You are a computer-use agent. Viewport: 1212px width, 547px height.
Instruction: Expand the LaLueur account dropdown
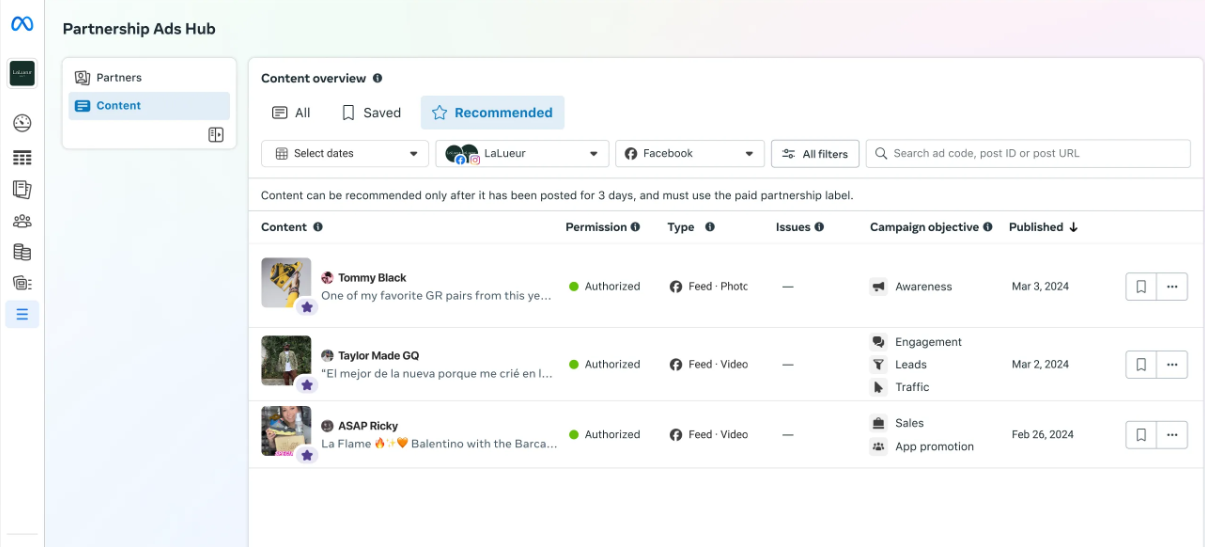tap(522, 154)
